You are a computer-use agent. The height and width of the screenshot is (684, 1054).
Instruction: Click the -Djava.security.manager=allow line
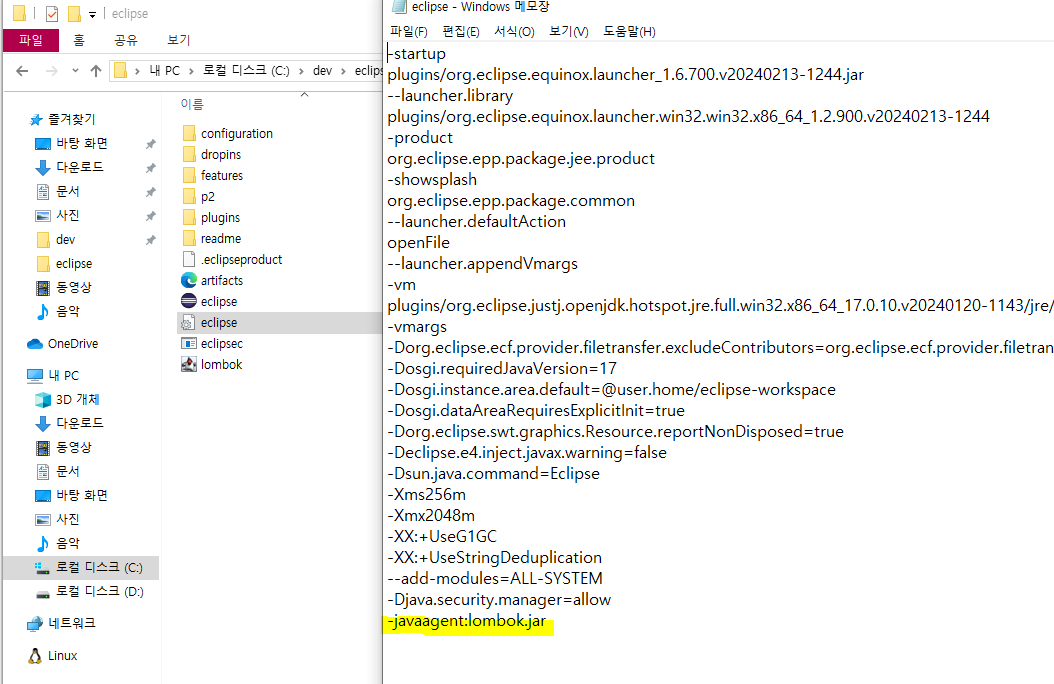499,599
